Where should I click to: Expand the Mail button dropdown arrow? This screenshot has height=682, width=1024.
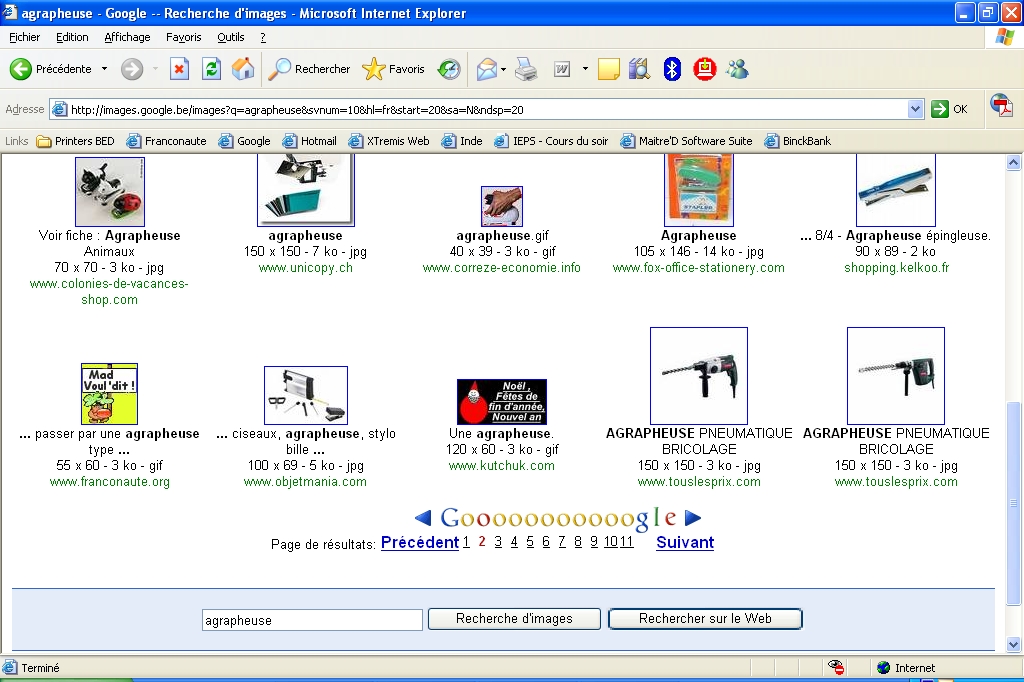504,69
